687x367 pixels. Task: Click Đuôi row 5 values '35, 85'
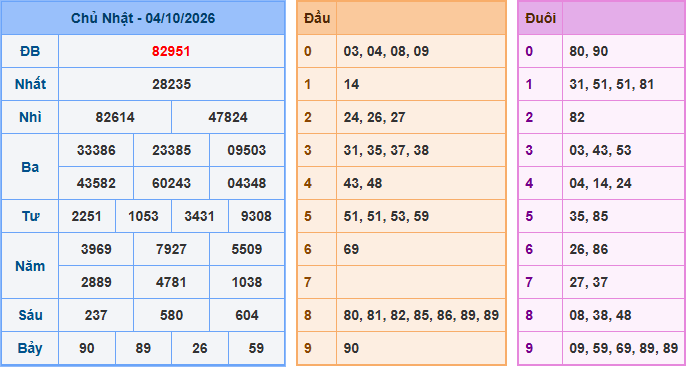(x=589, y=216)
